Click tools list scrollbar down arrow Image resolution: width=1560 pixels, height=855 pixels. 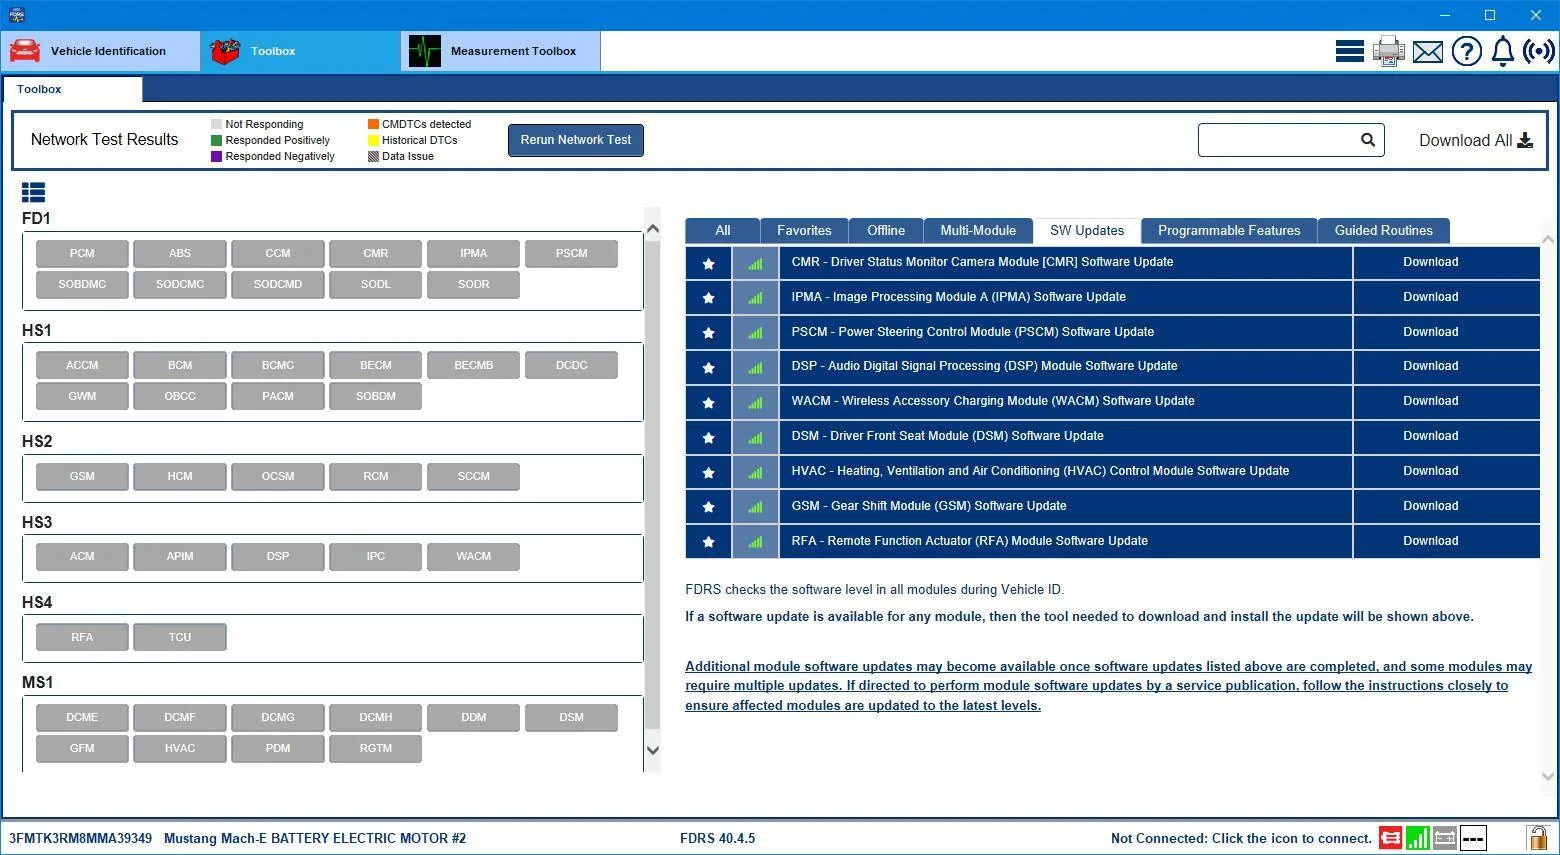pyautogui.click(x=1548, y=776)
